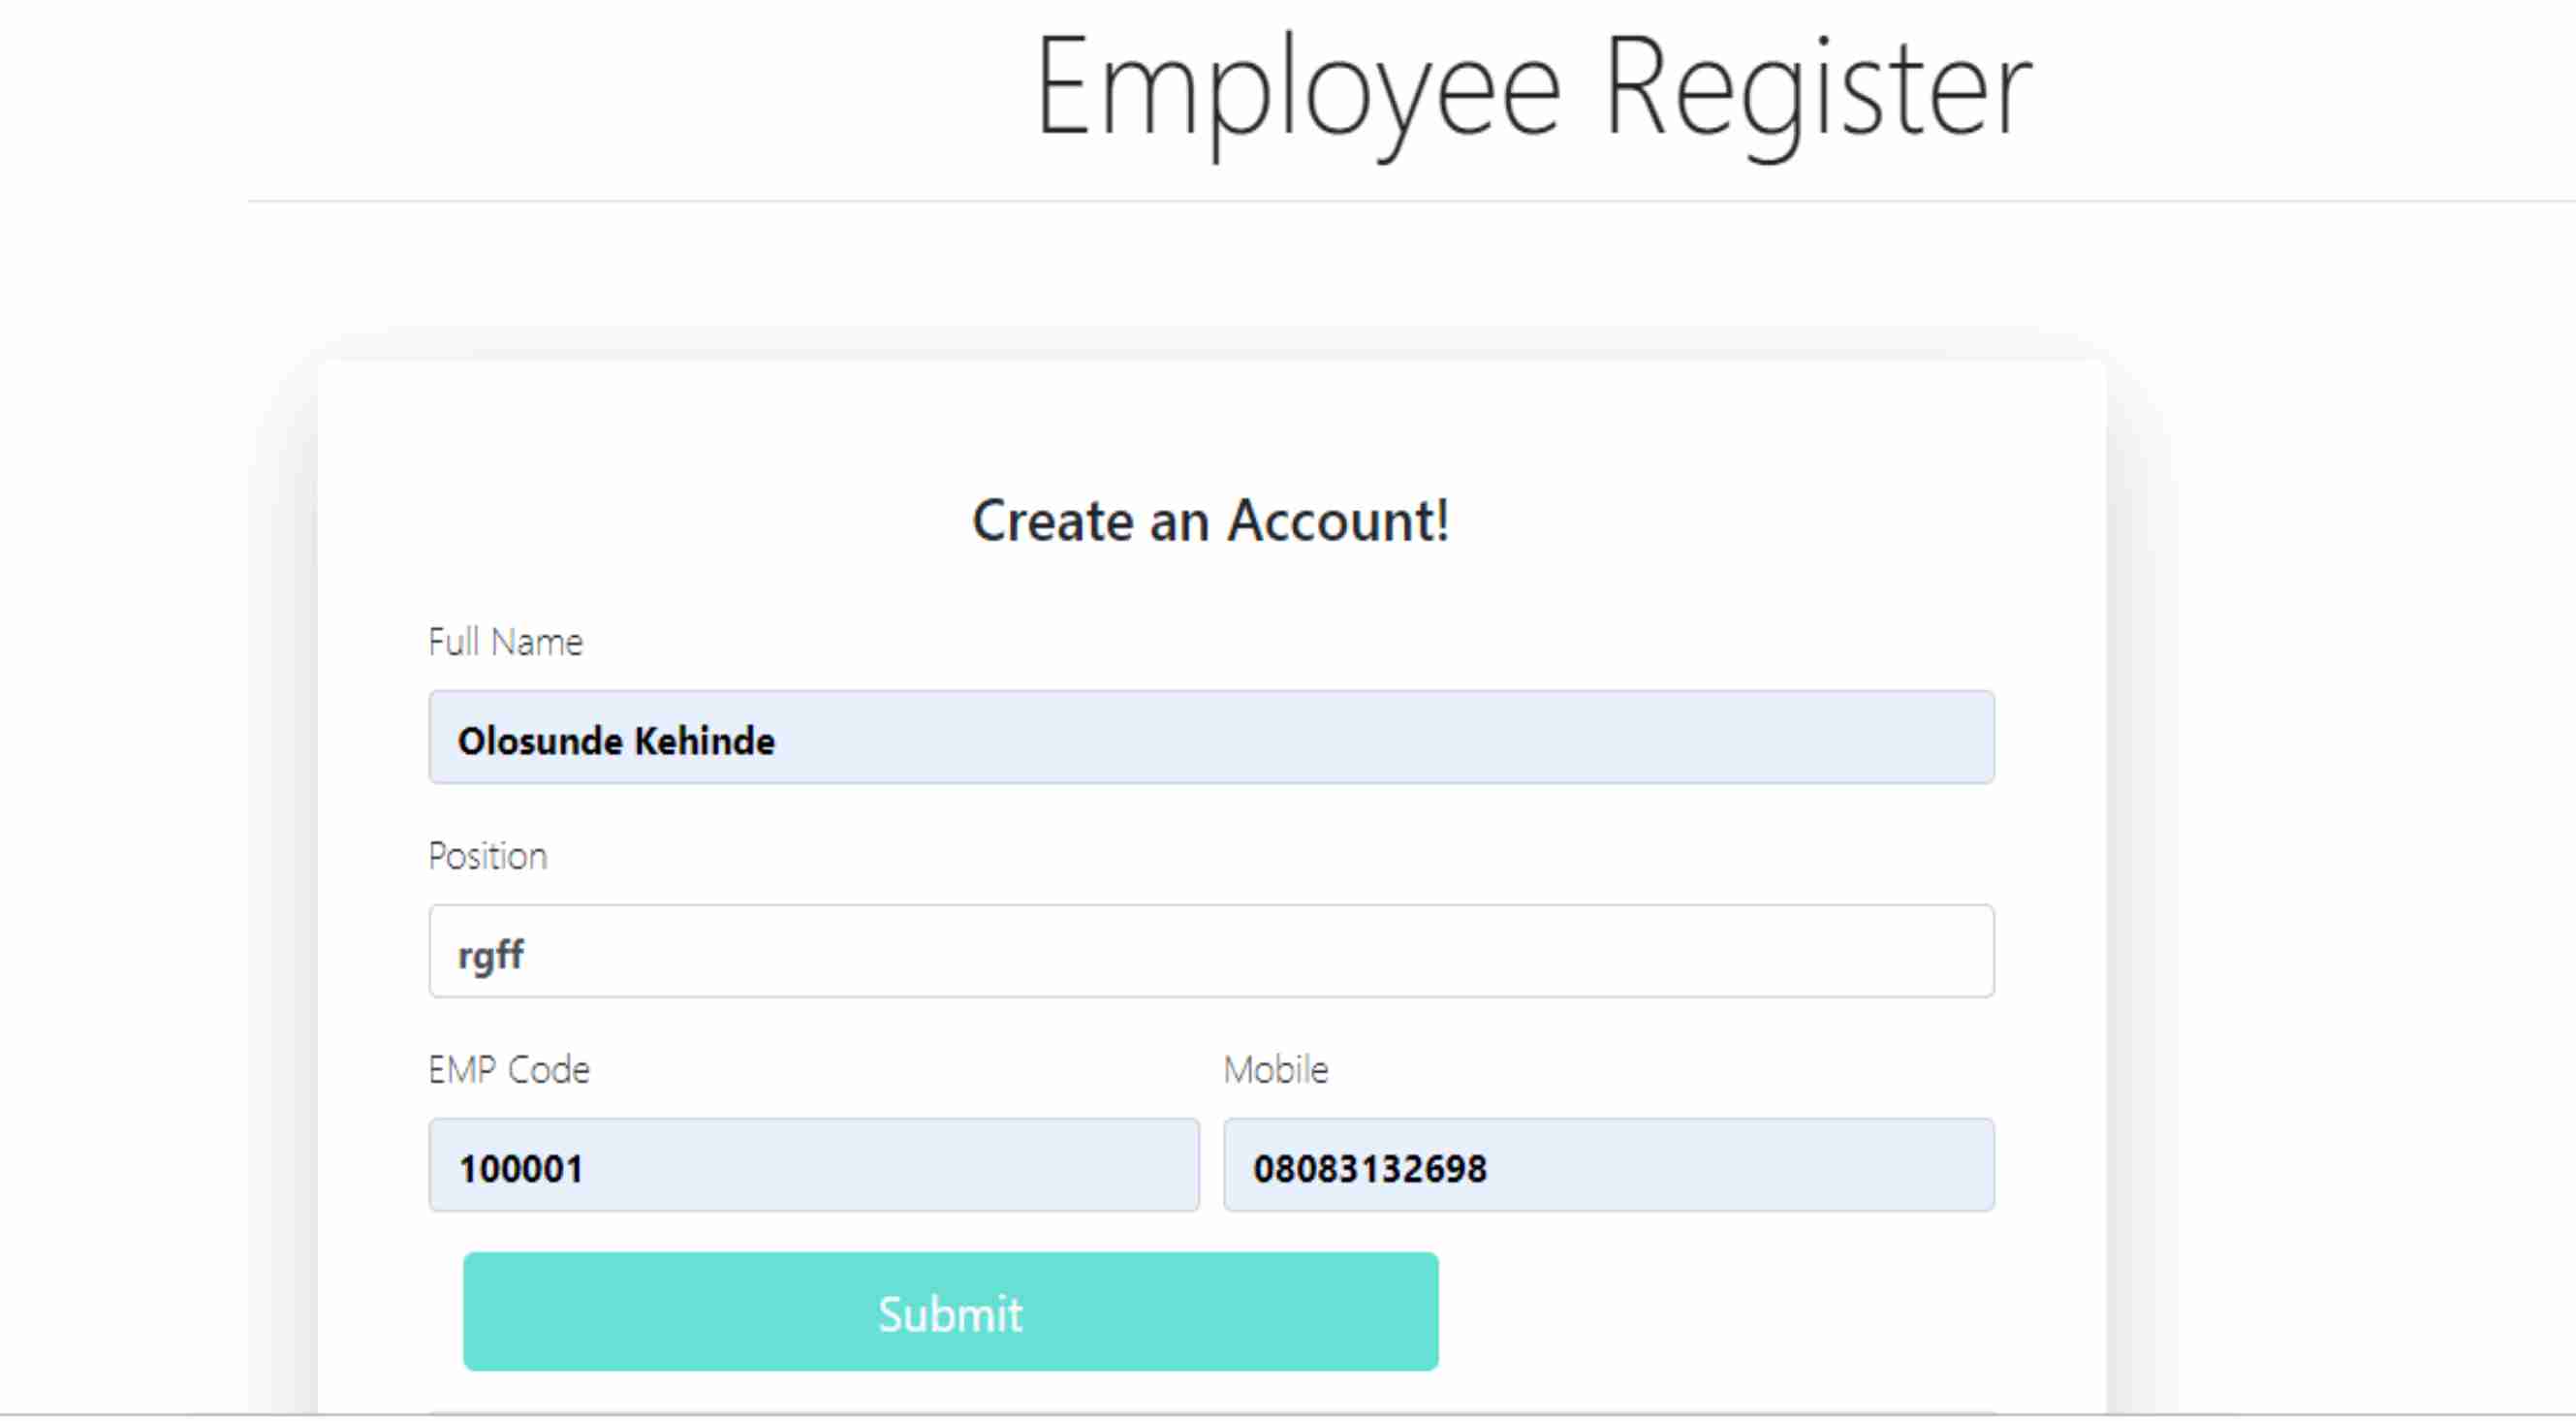Select the EMP Code input field
This screenshot has width=2576, height=1421.
tap(814, 1165)
